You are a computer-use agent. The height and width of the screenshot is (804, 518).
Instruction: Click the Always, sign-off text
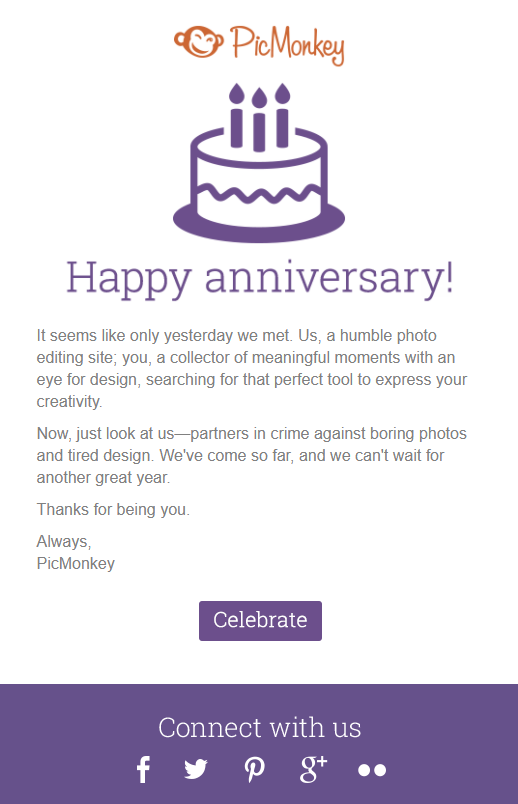[x=64, y=541]
